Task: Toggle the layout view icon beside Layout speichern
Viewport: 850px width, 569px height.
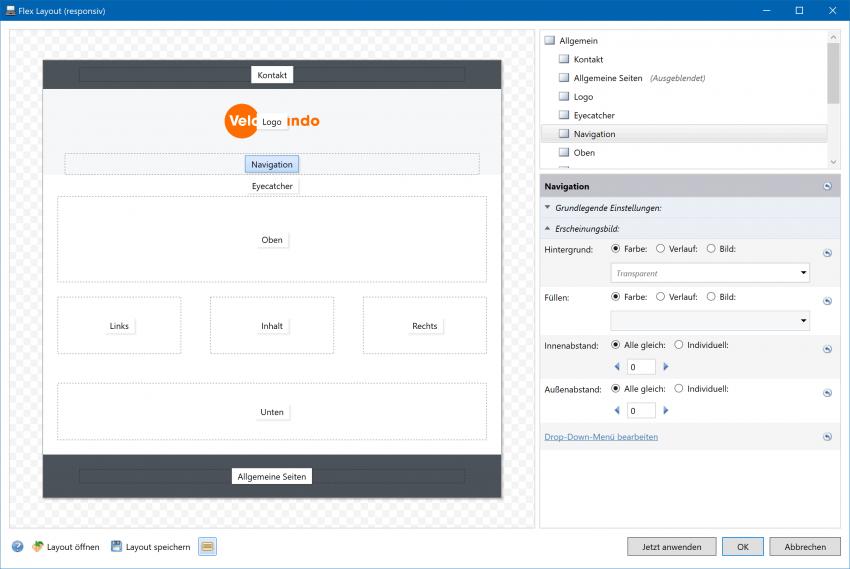Action: pyautogui.click(x=207, y=547)
